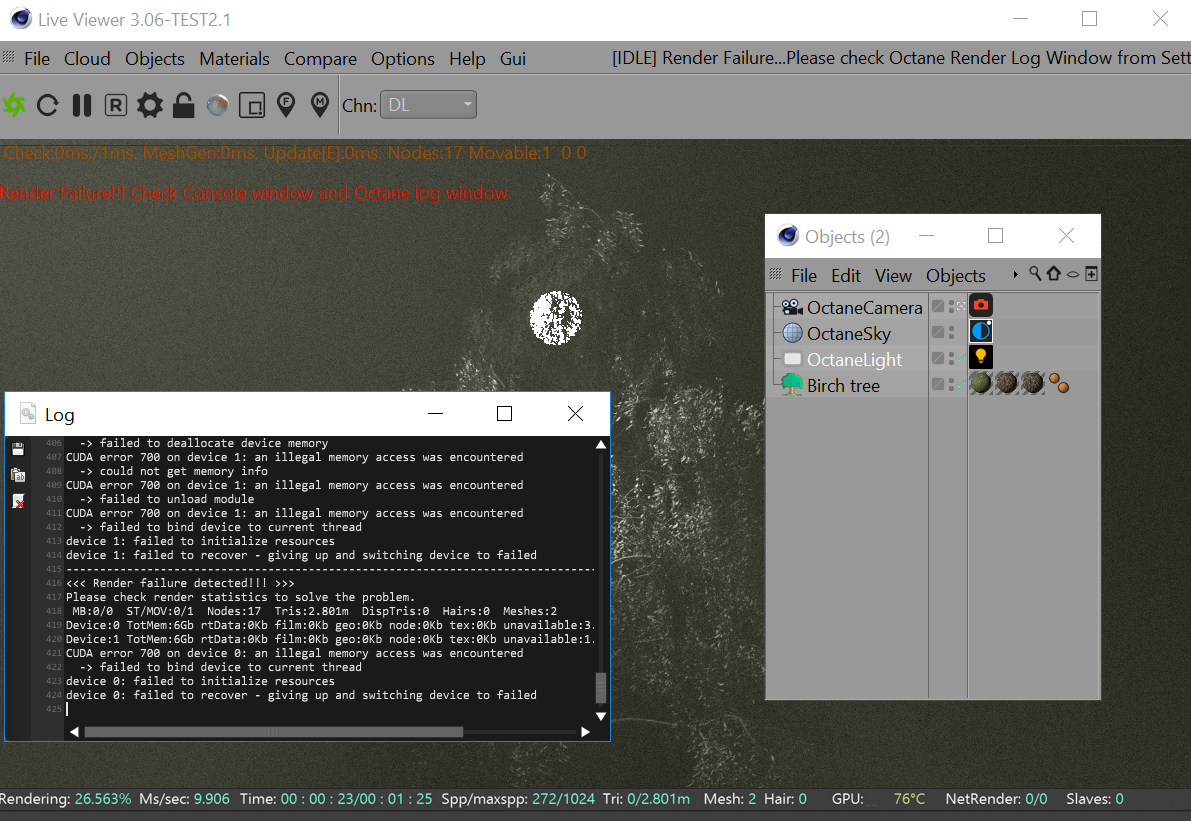Toggle active camera target on OctaneCamera
Image resolution: width=1191 pixels, height=821 pixels.
pyautogui.click(x=961, y=306)
